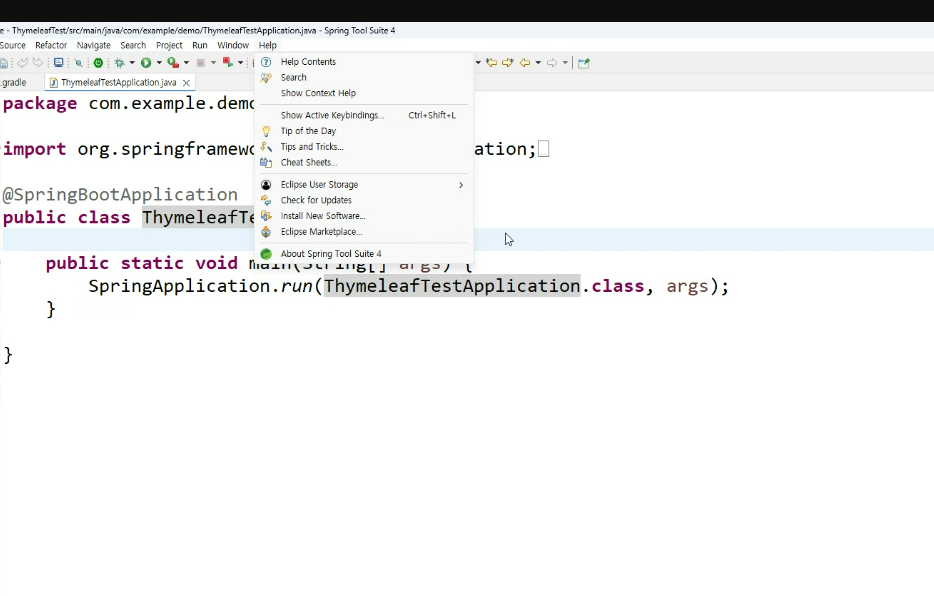Click the @SpringBootApplication annotation text

120,195
